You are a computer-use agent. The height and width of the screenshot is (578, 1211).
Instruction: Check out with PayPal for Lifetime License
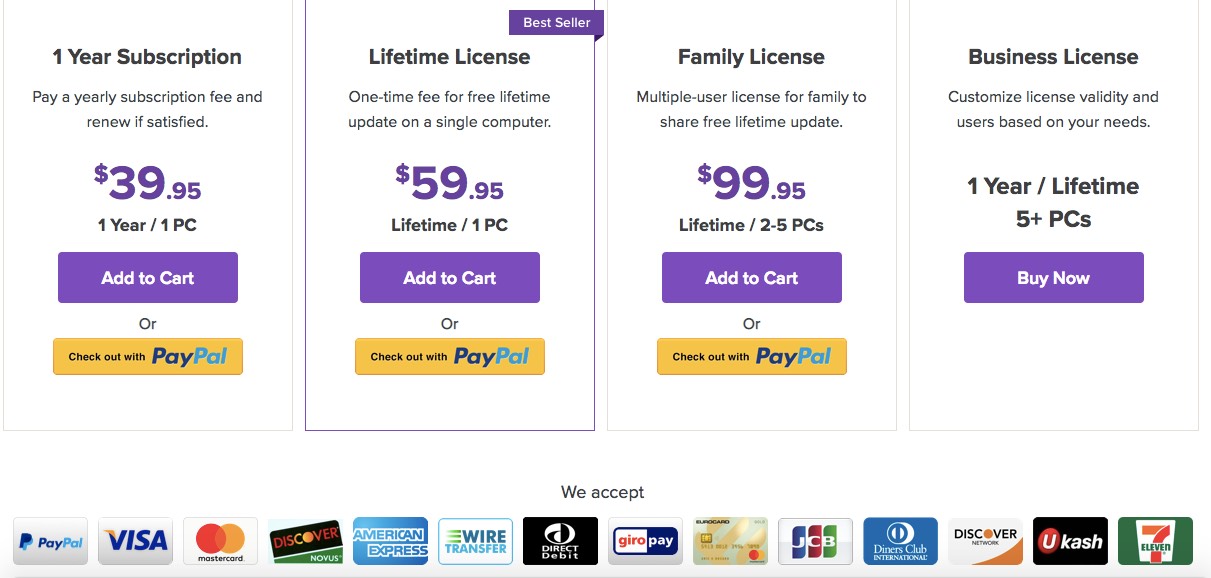tap(450, 357)
